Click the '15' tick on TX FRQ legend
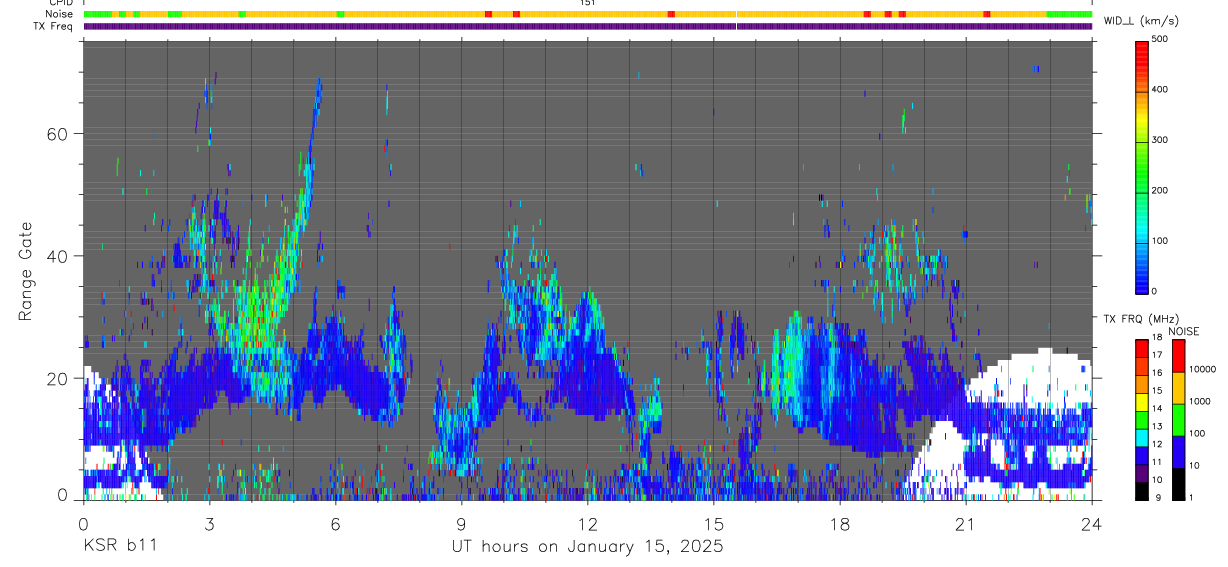Image resolution: width=1228 pixels, height=567 pixels. pos(1156,390)
